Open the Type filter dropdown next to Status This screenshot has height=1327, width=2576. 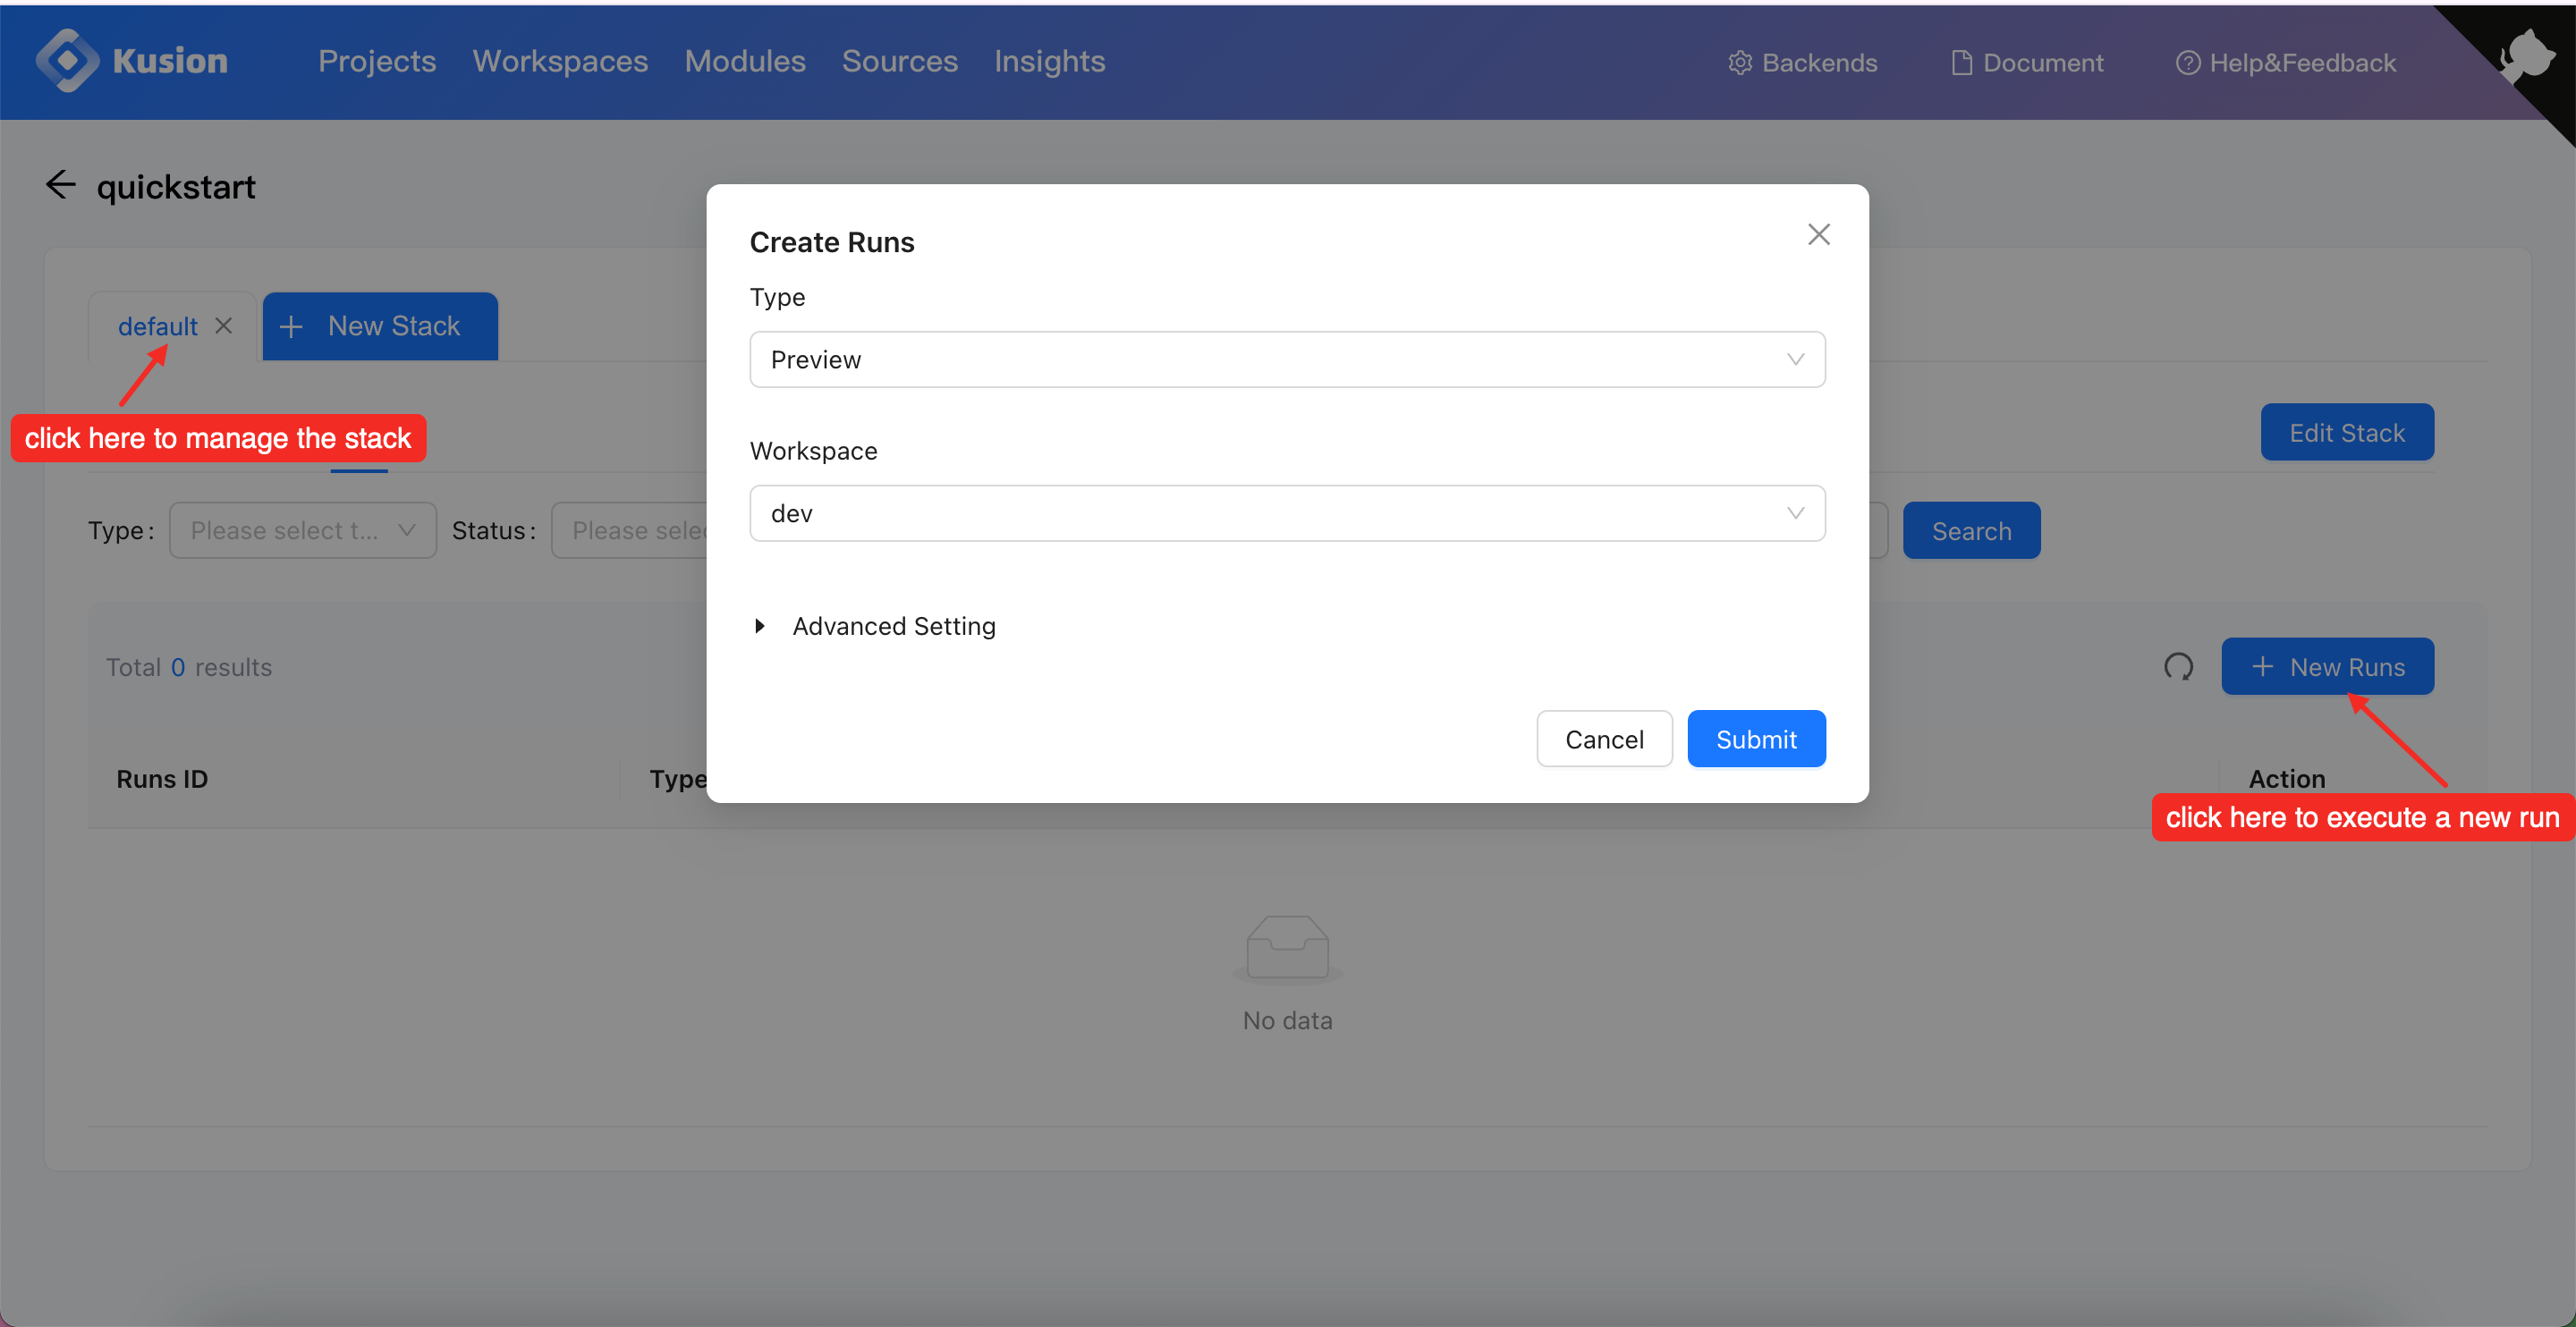point(302,530)
